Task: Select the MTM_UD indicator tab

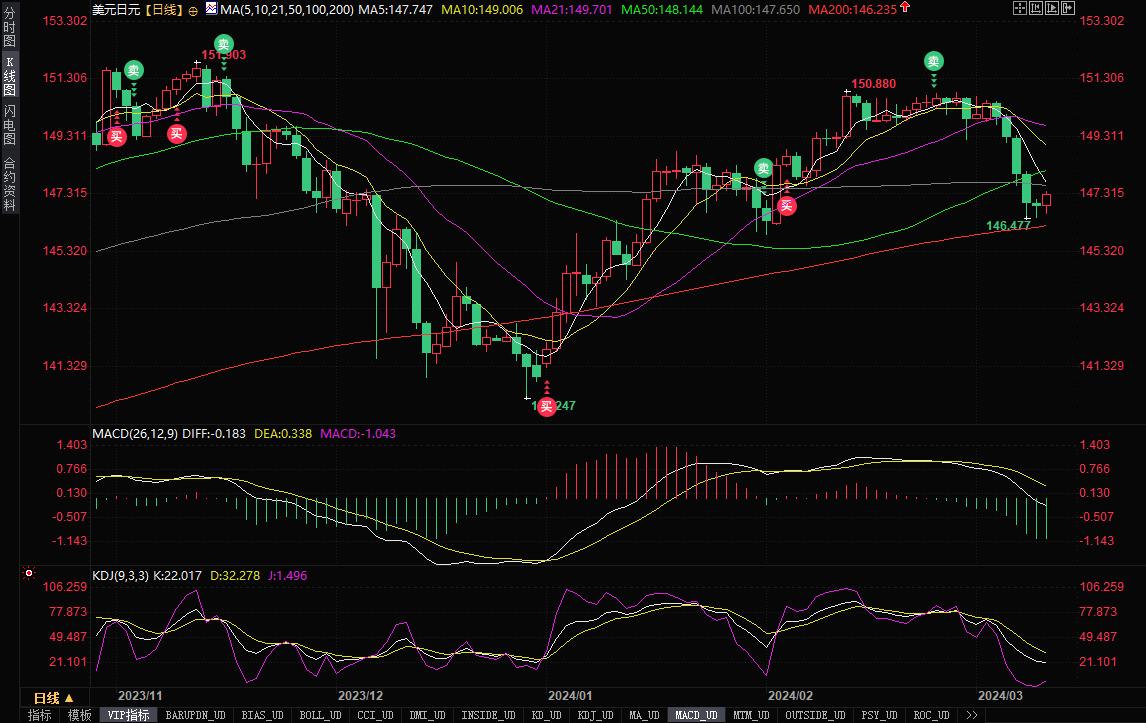Action: [x=751, y=715]
